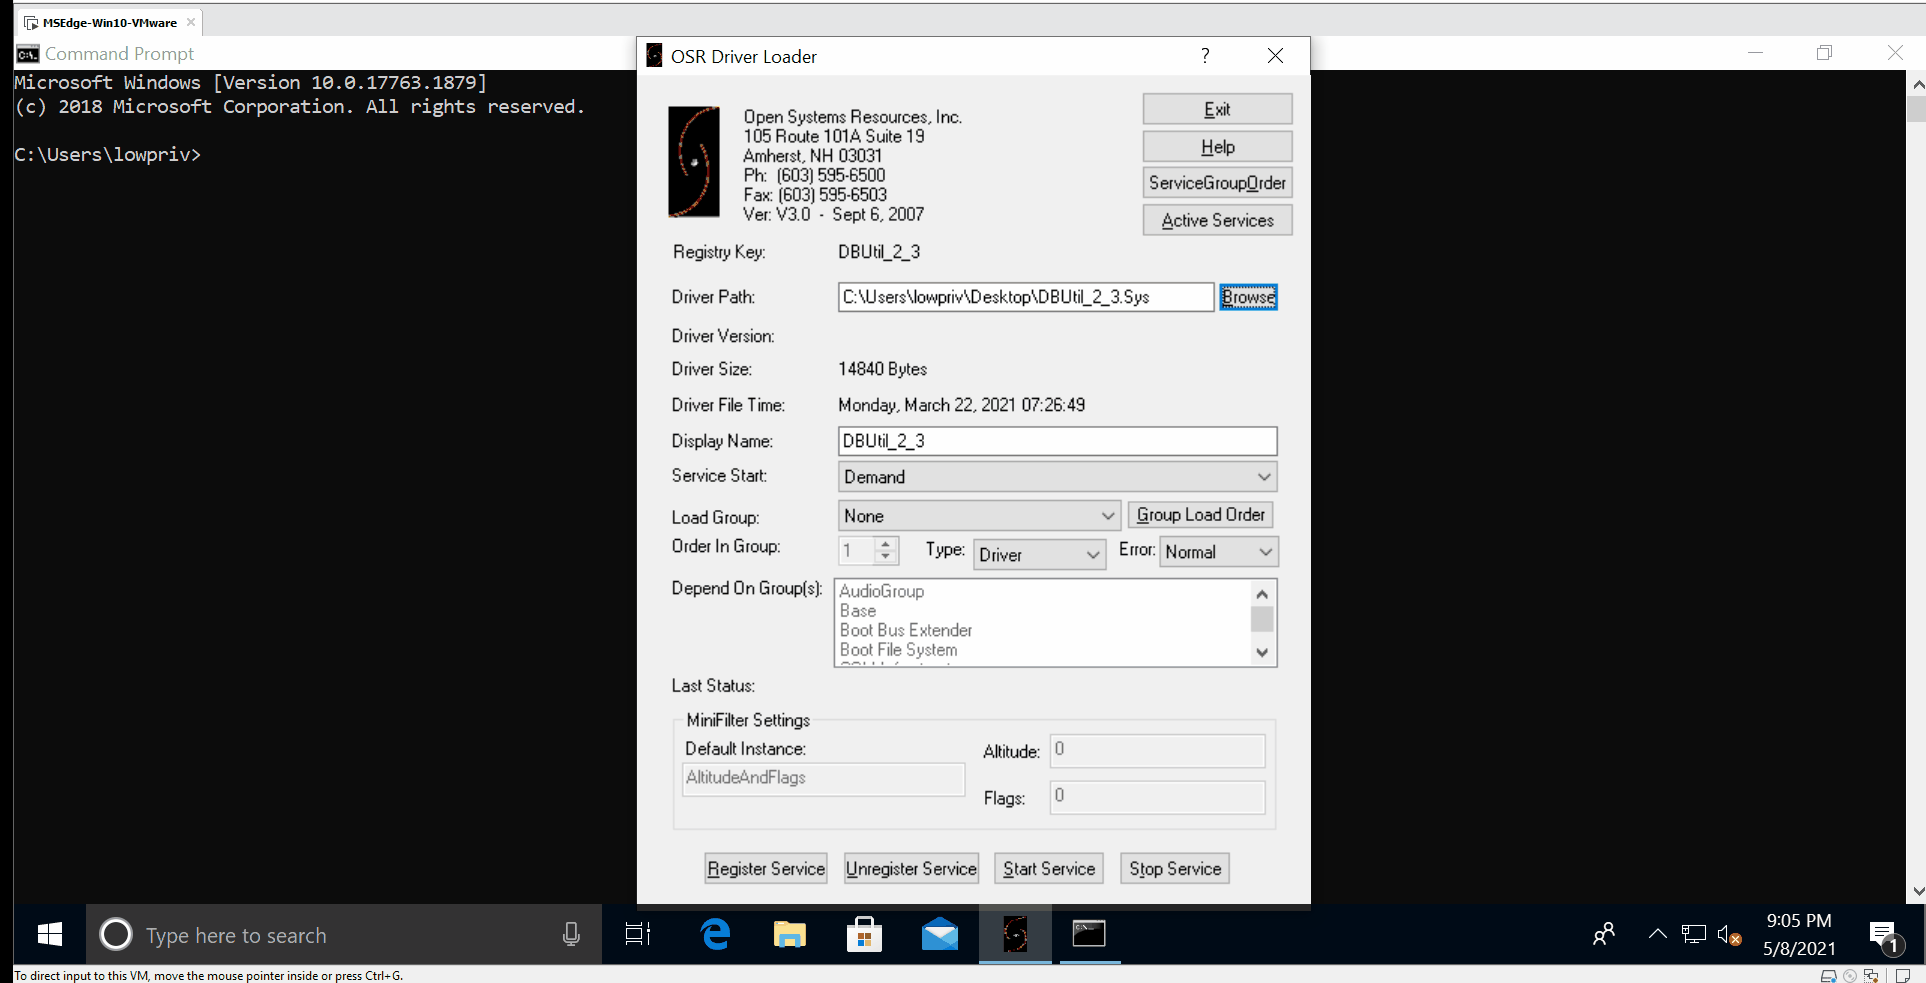The height and width of the screenshot is (983, 1926).
Task: Click the Altitude input field
Action: tap(1157, 750)
